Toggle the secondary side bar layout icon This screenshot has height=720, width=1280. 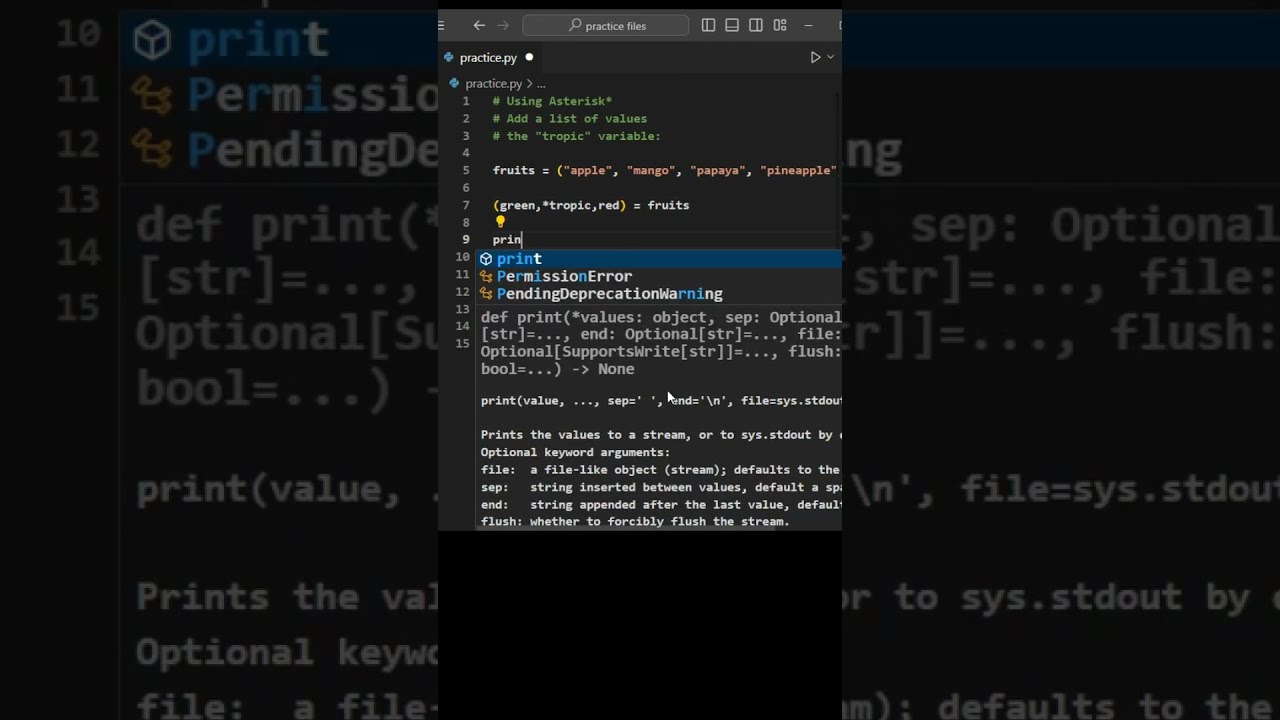click(756, 25)
